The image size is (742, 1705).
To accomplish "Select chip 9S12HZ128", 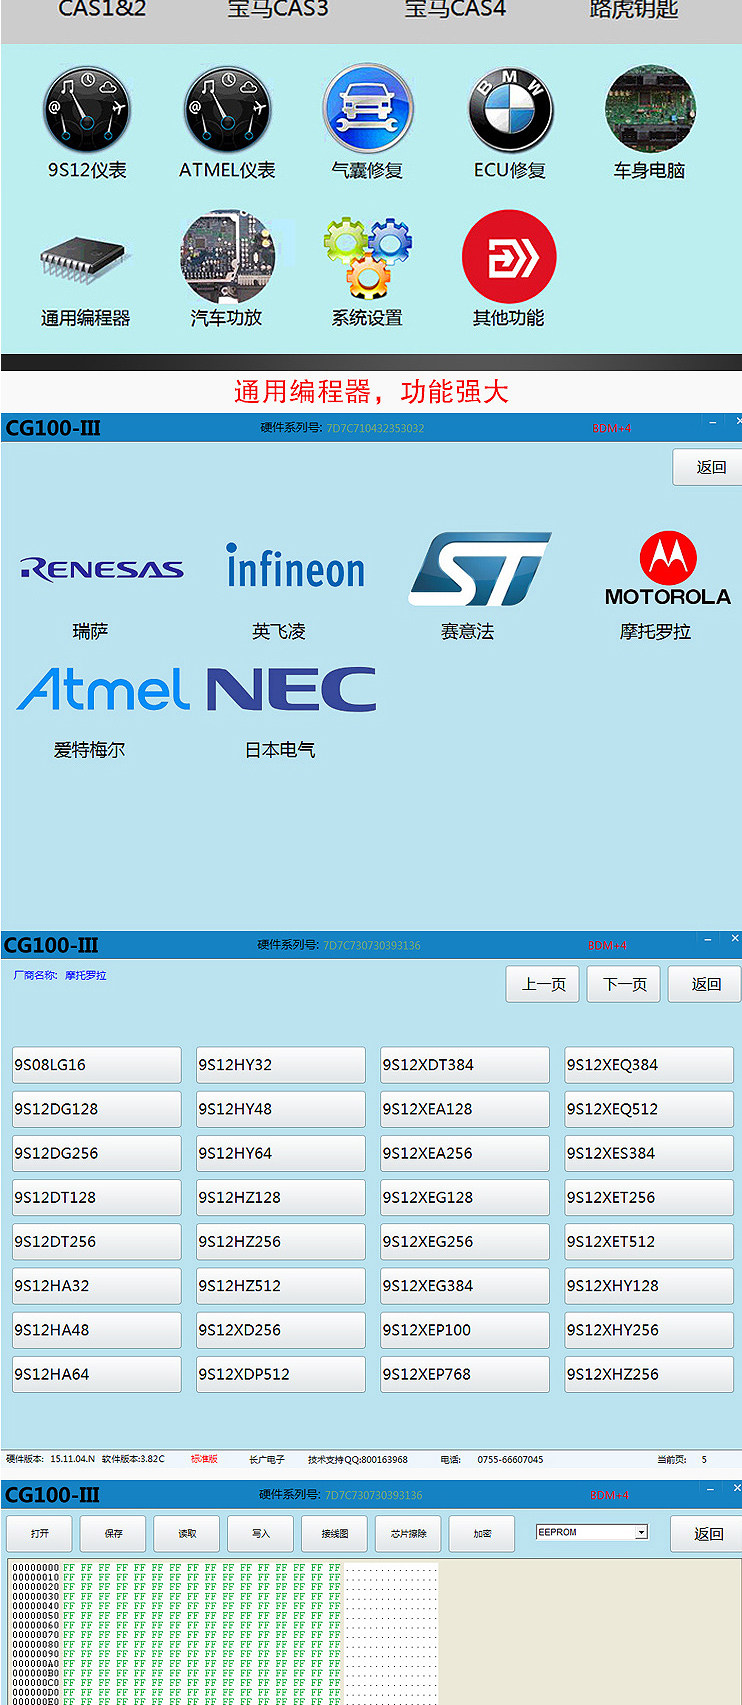I will click(281, 1197).
